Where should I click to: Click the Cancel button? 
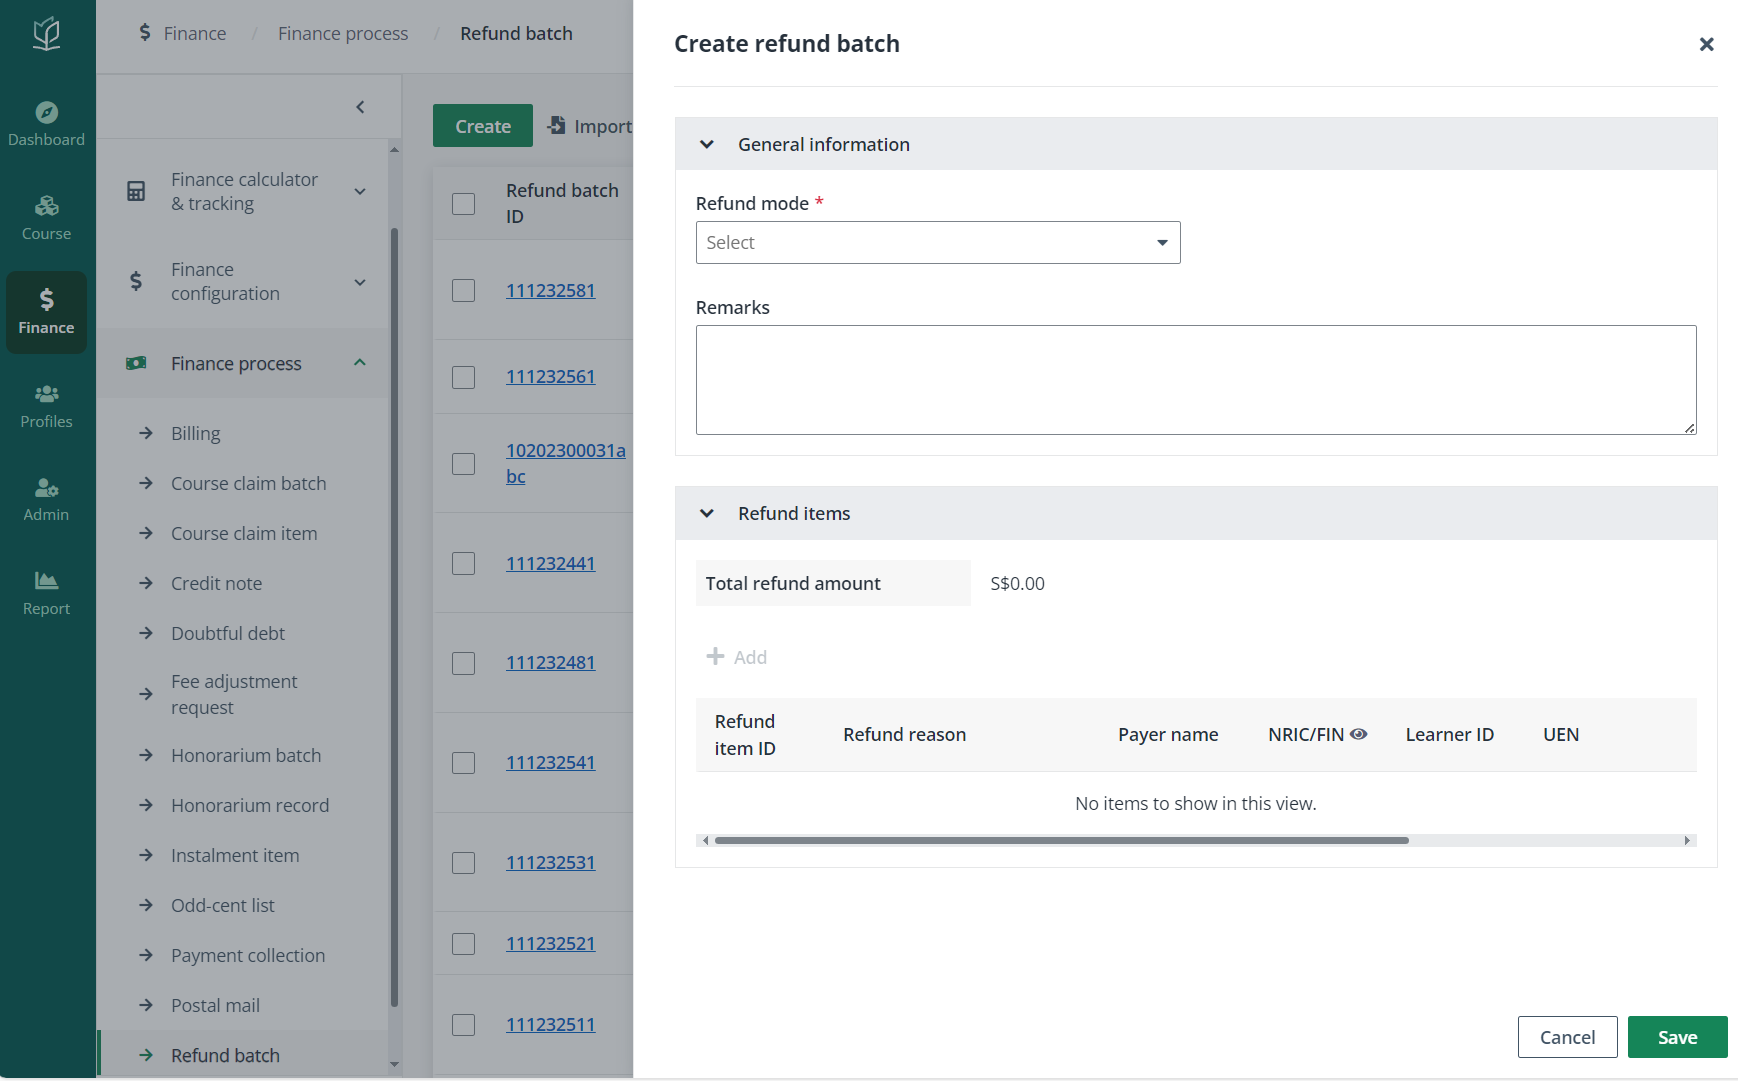coord(1567,1037)
